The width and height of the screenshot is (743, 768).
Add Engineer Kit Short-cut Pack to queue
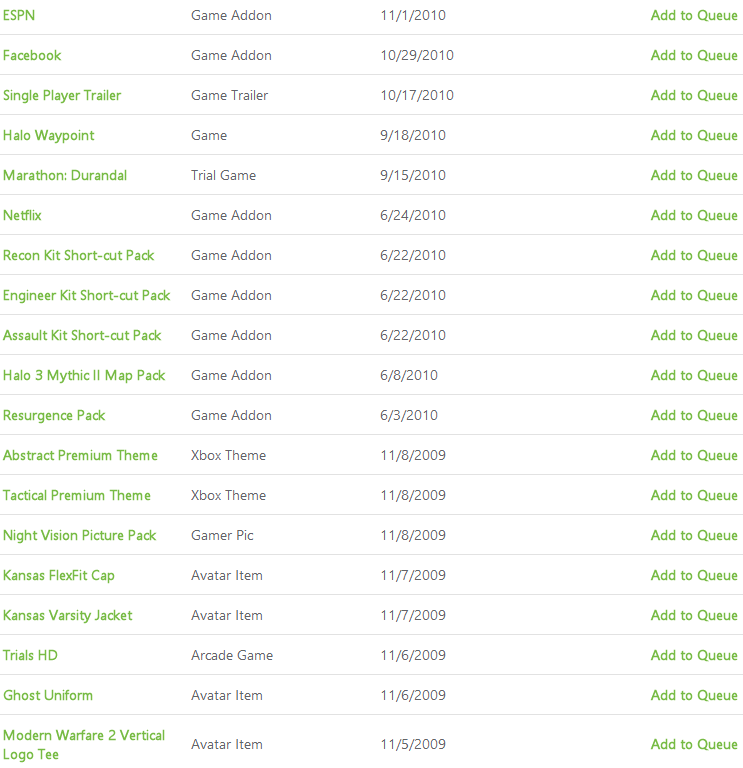(x=694, y=296)
